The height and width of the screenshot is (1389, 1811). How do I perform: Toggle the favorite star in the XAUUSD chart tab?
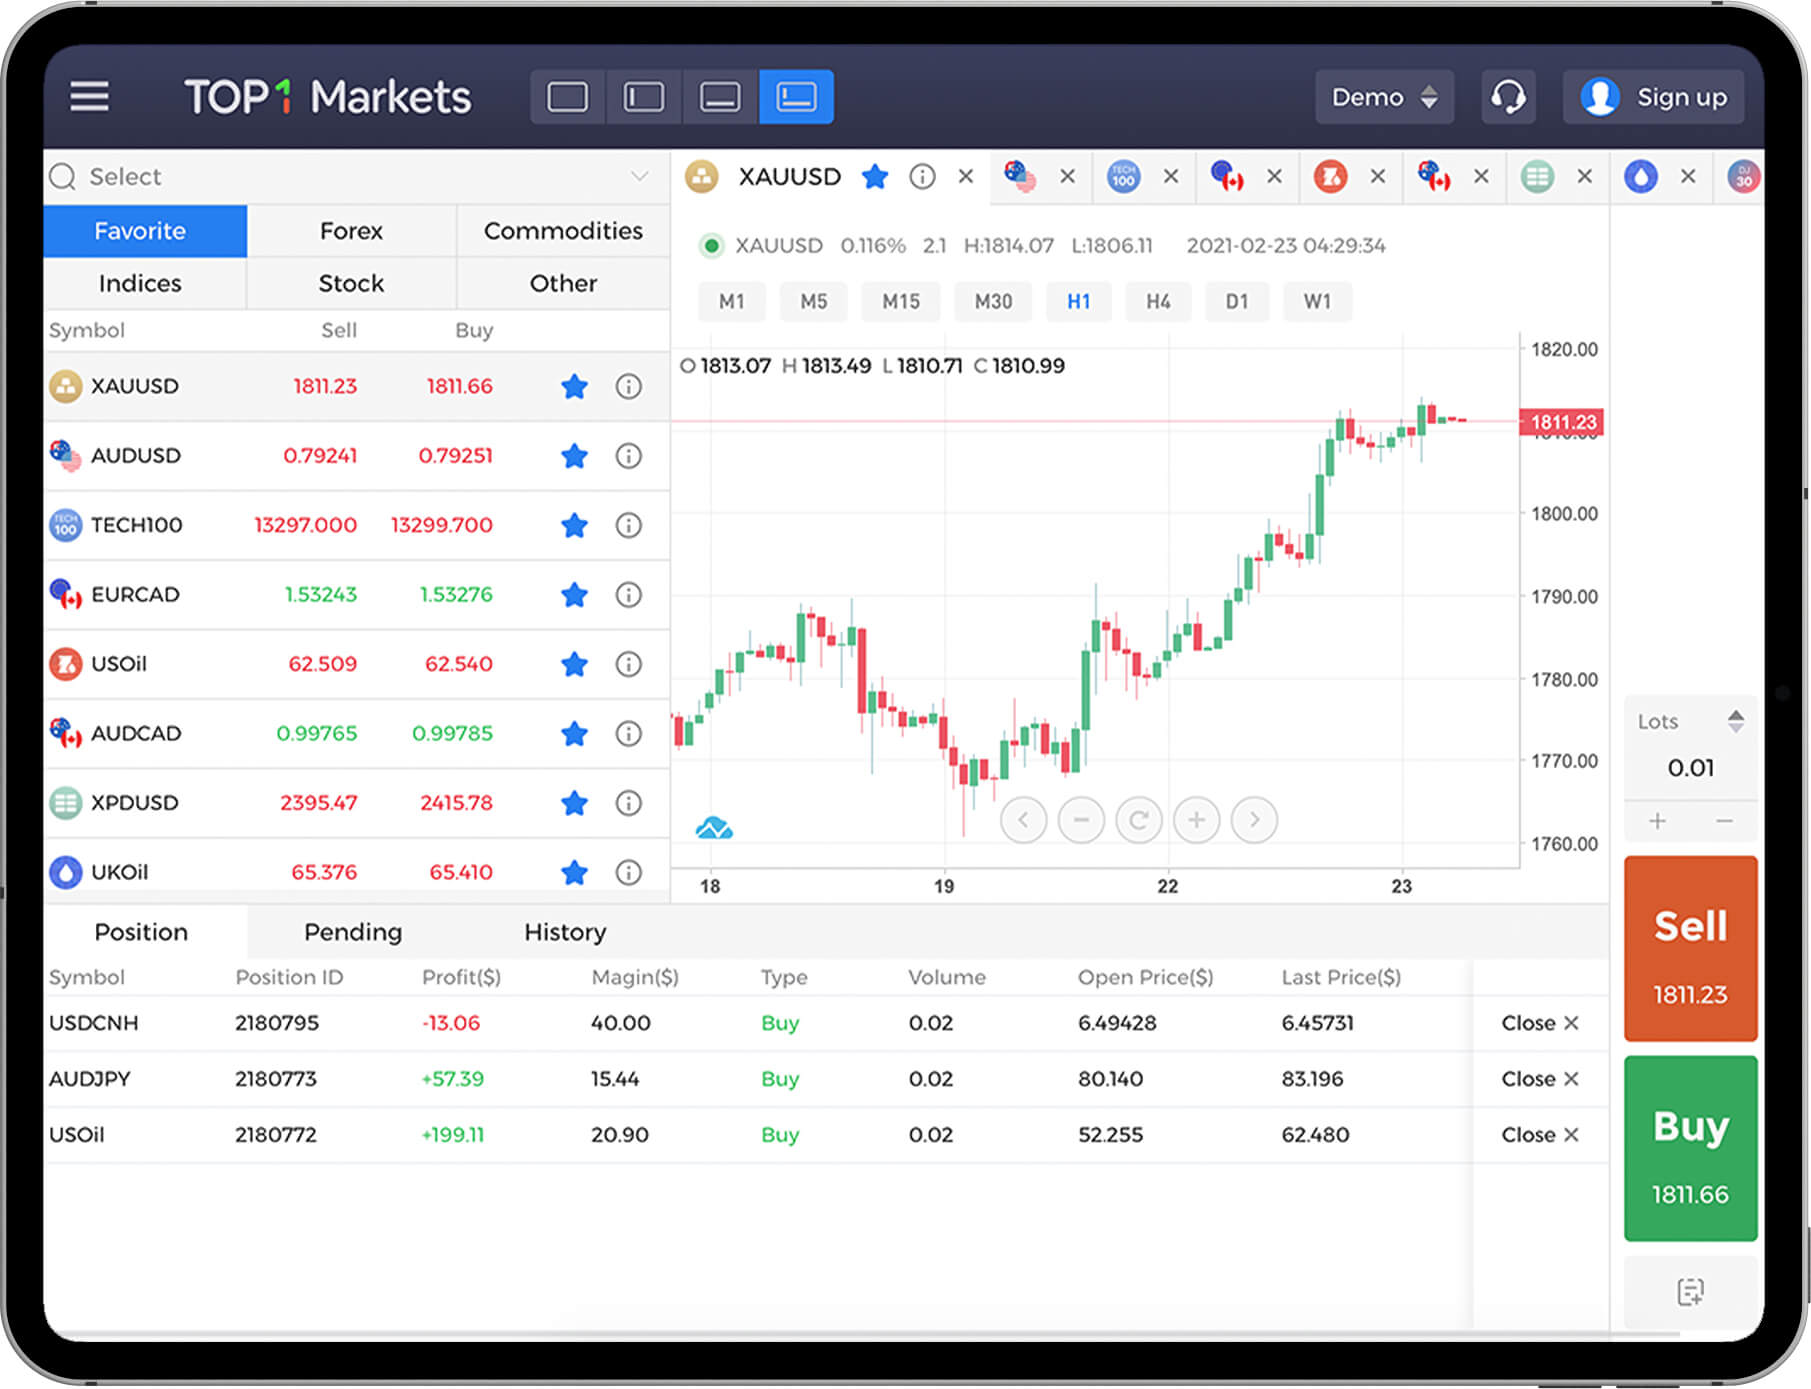[x=875, y=177]
